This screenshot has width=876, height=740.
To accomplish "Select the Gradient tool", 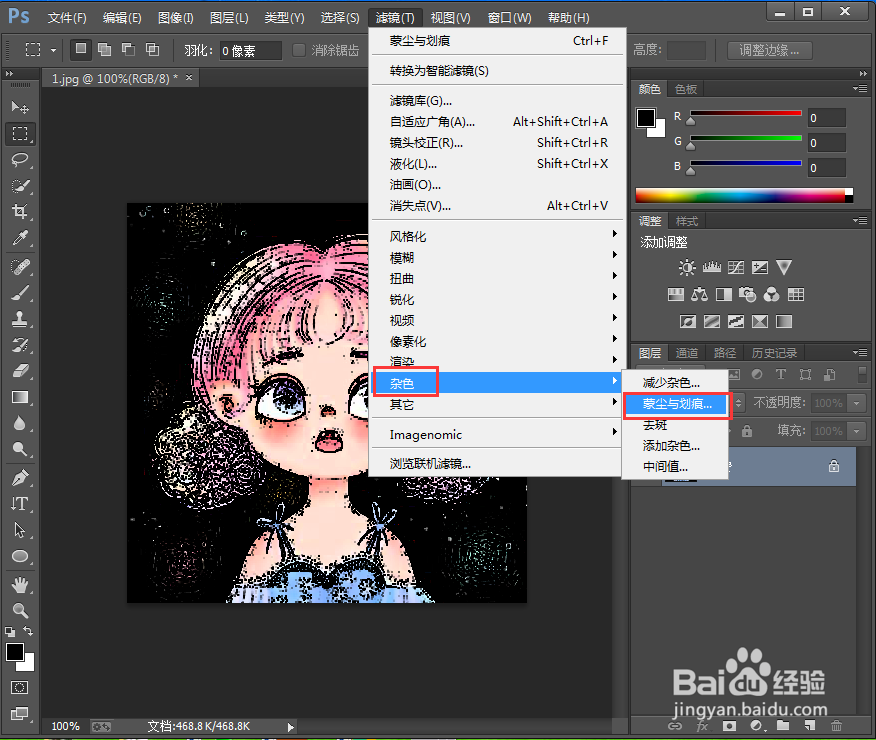I will [20, 397].
